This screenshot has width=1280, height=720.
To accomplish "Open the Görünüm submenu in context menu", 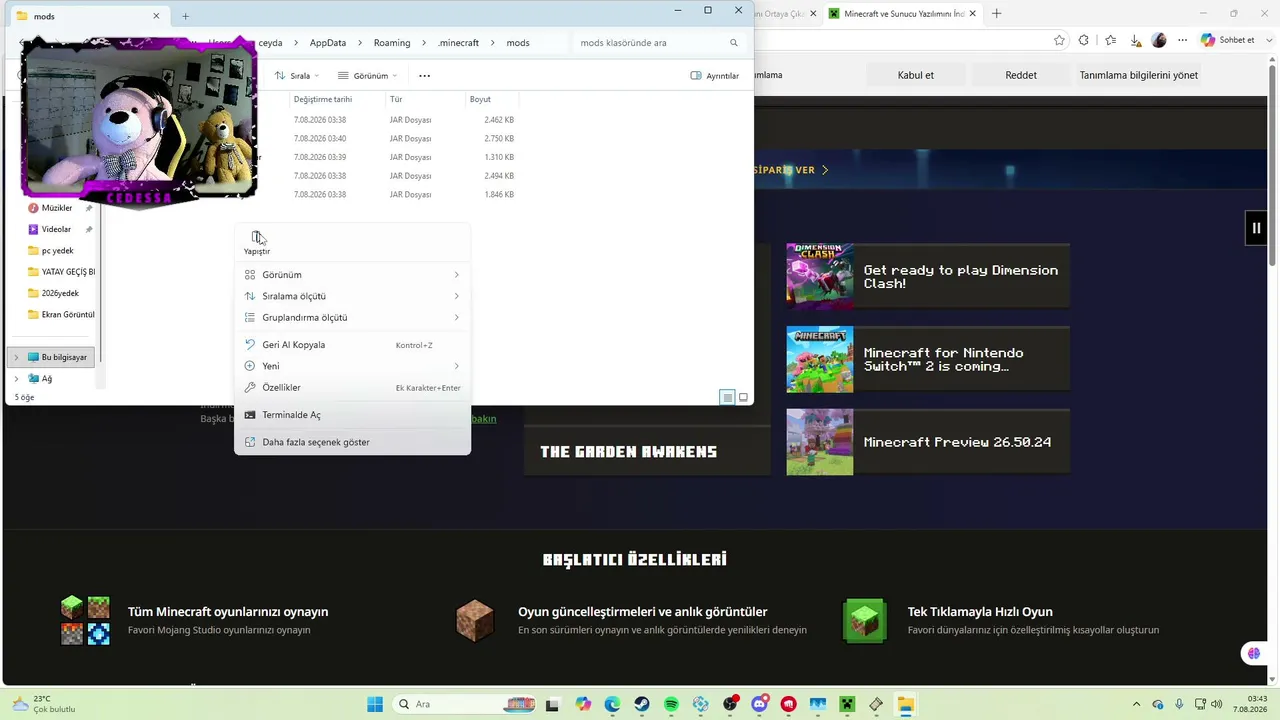I will (x=352, y=275).
